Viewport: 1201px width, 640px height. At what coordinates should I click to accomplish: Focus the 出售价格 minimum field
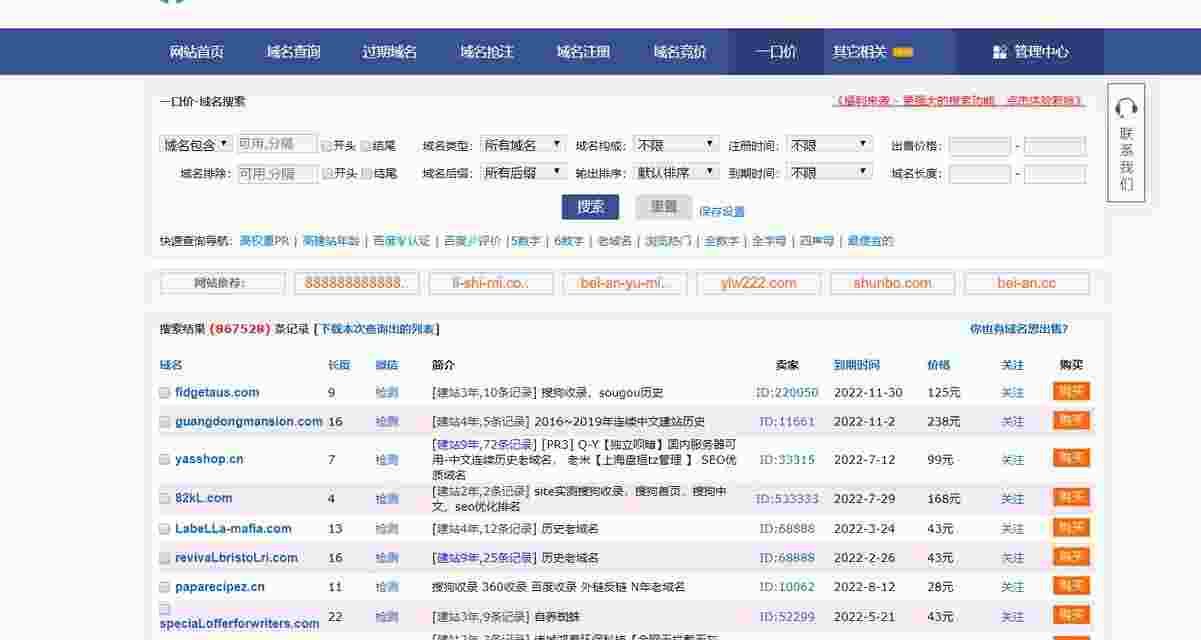click(x=980, y=146)
